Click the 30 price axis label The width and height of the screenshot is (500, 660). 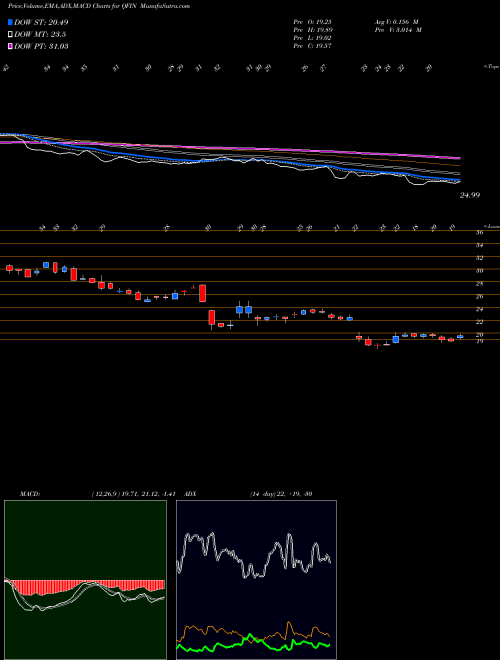click(479, 271)
